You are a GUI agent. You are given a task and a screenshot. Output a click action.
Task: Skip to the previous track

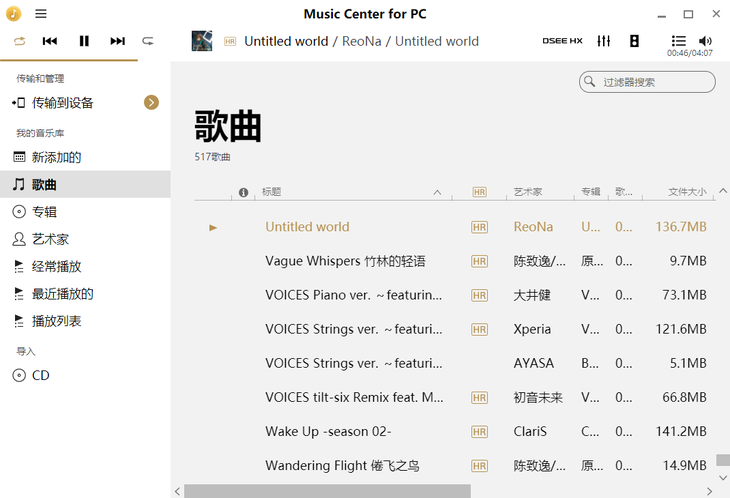click(x=50, y=41)
